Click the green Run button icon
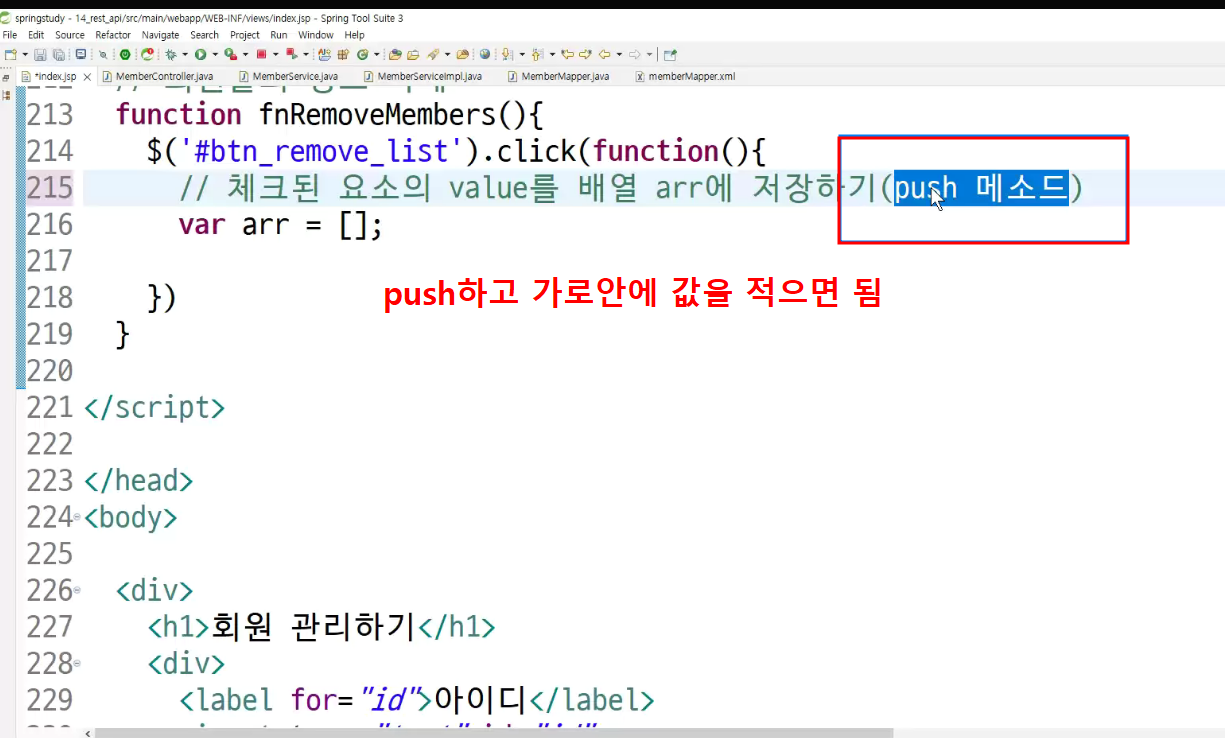This screenshot has height=738, width=1225. click(x=200, y=54)
